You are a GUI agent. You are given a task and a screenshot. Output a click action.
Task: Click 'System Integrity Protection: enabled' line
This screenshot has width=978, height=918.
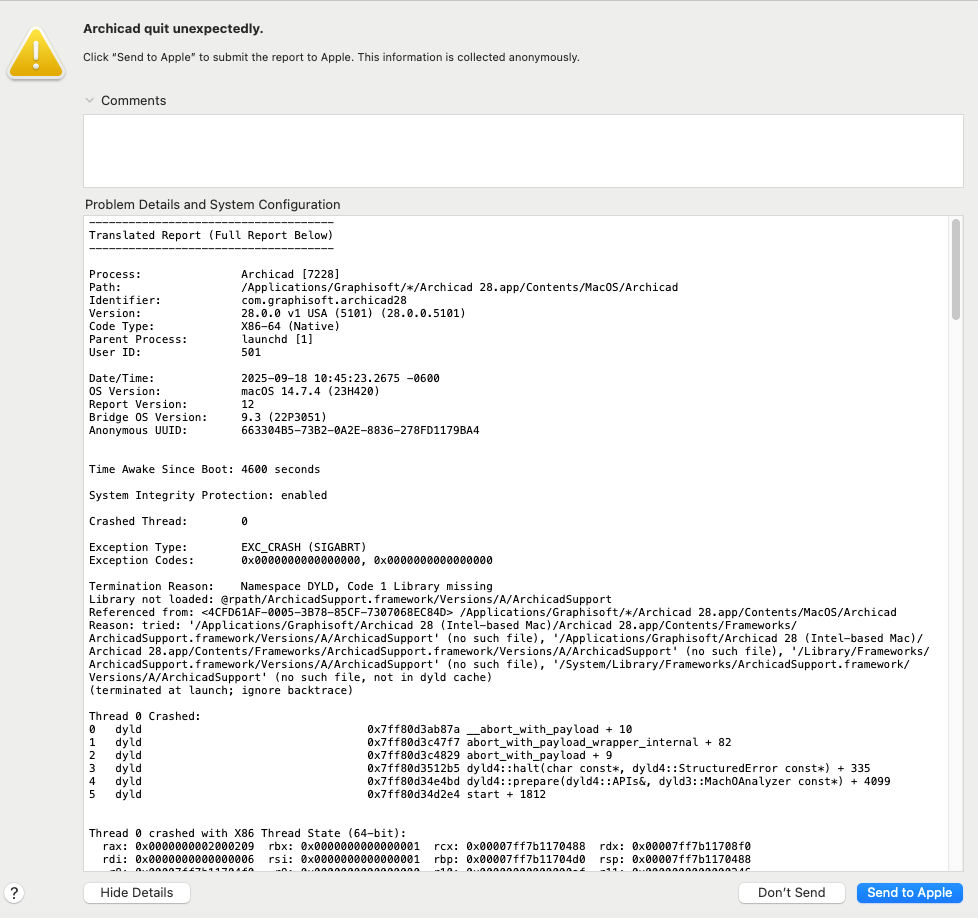pos(208,496)
